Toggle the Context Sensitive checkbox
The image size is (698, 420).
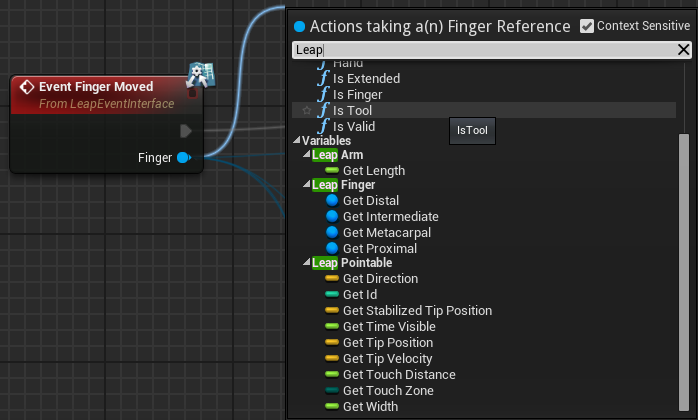[x=587, y=26]
